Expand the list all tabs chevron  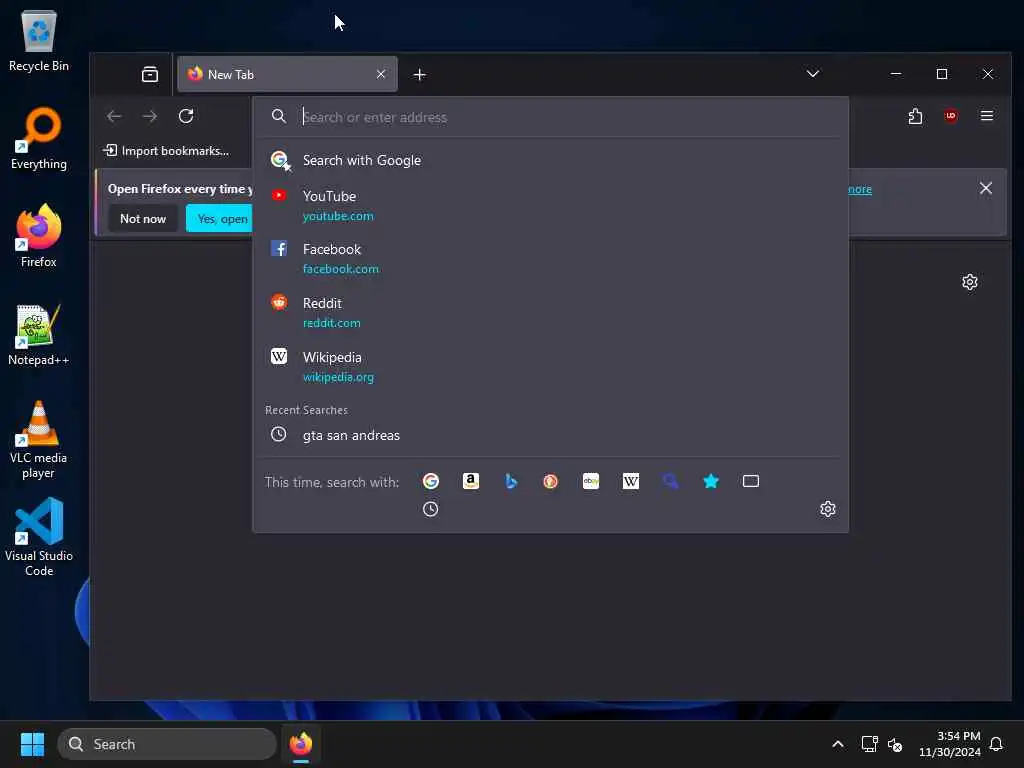coord(812,73)
